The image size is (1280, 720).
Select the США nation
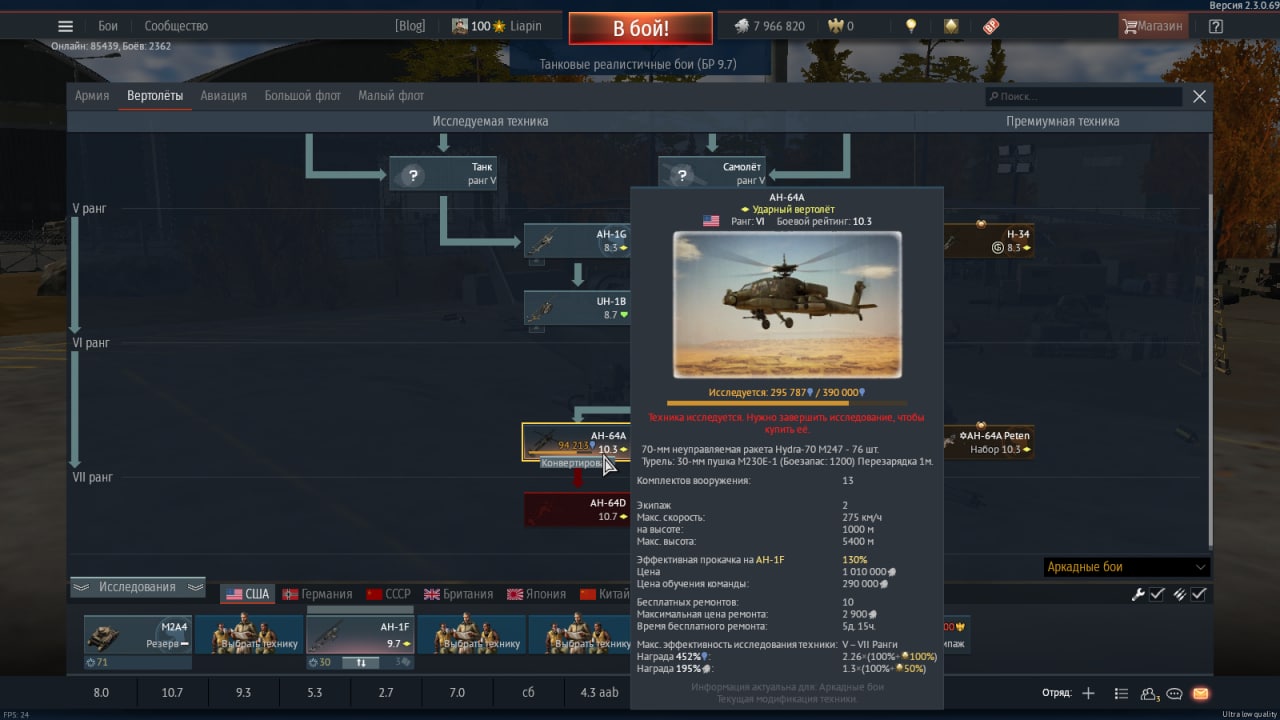[247, 594]
